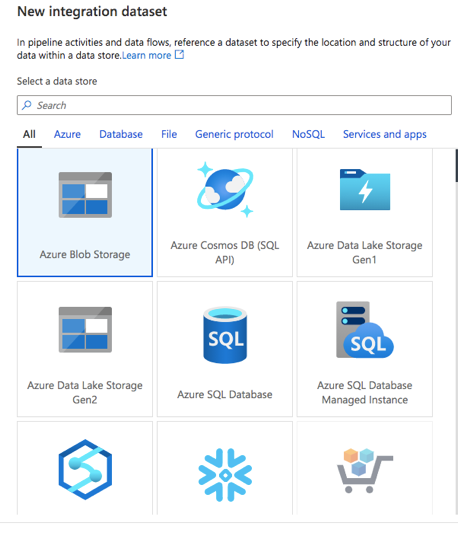Click Azure SQL Database Managed Instance label
The width and height of the screenshot is (458, 533).
[x=365, y=392]
